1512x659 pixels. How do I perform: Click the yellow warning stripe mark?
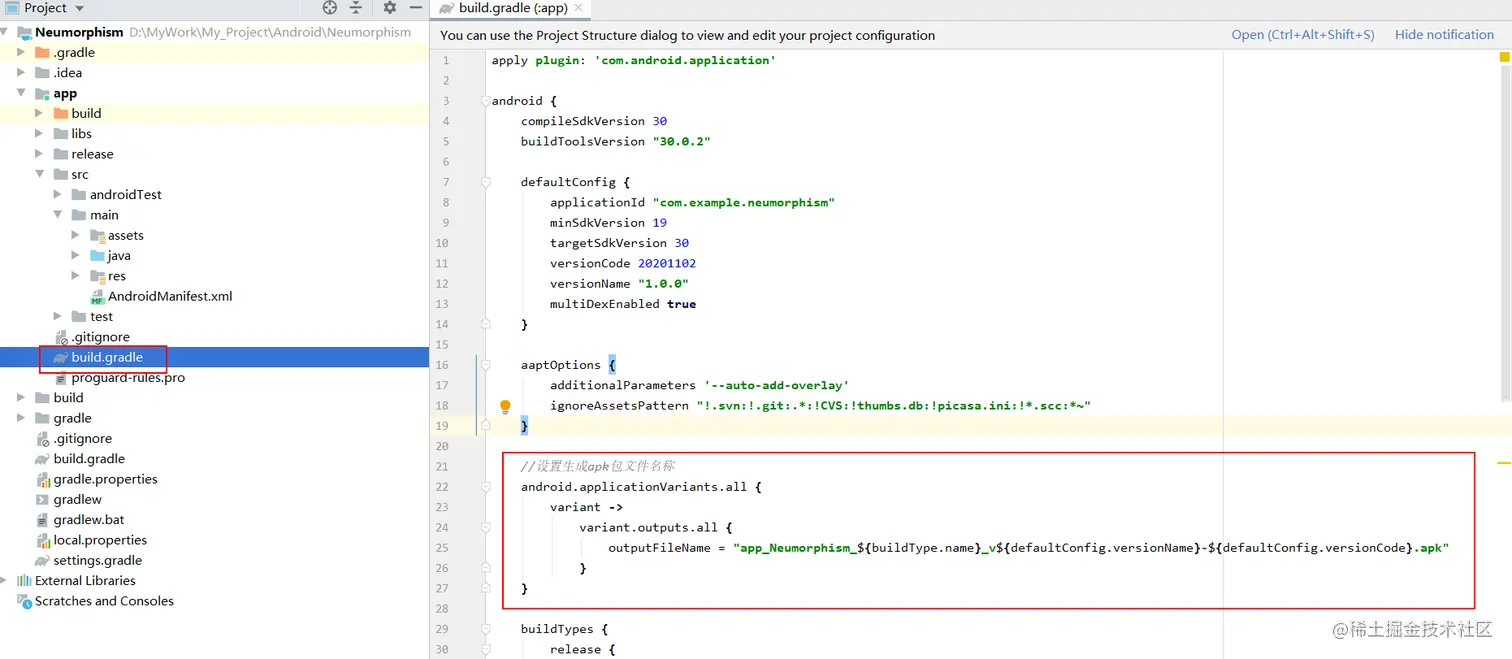[1503, 464]
